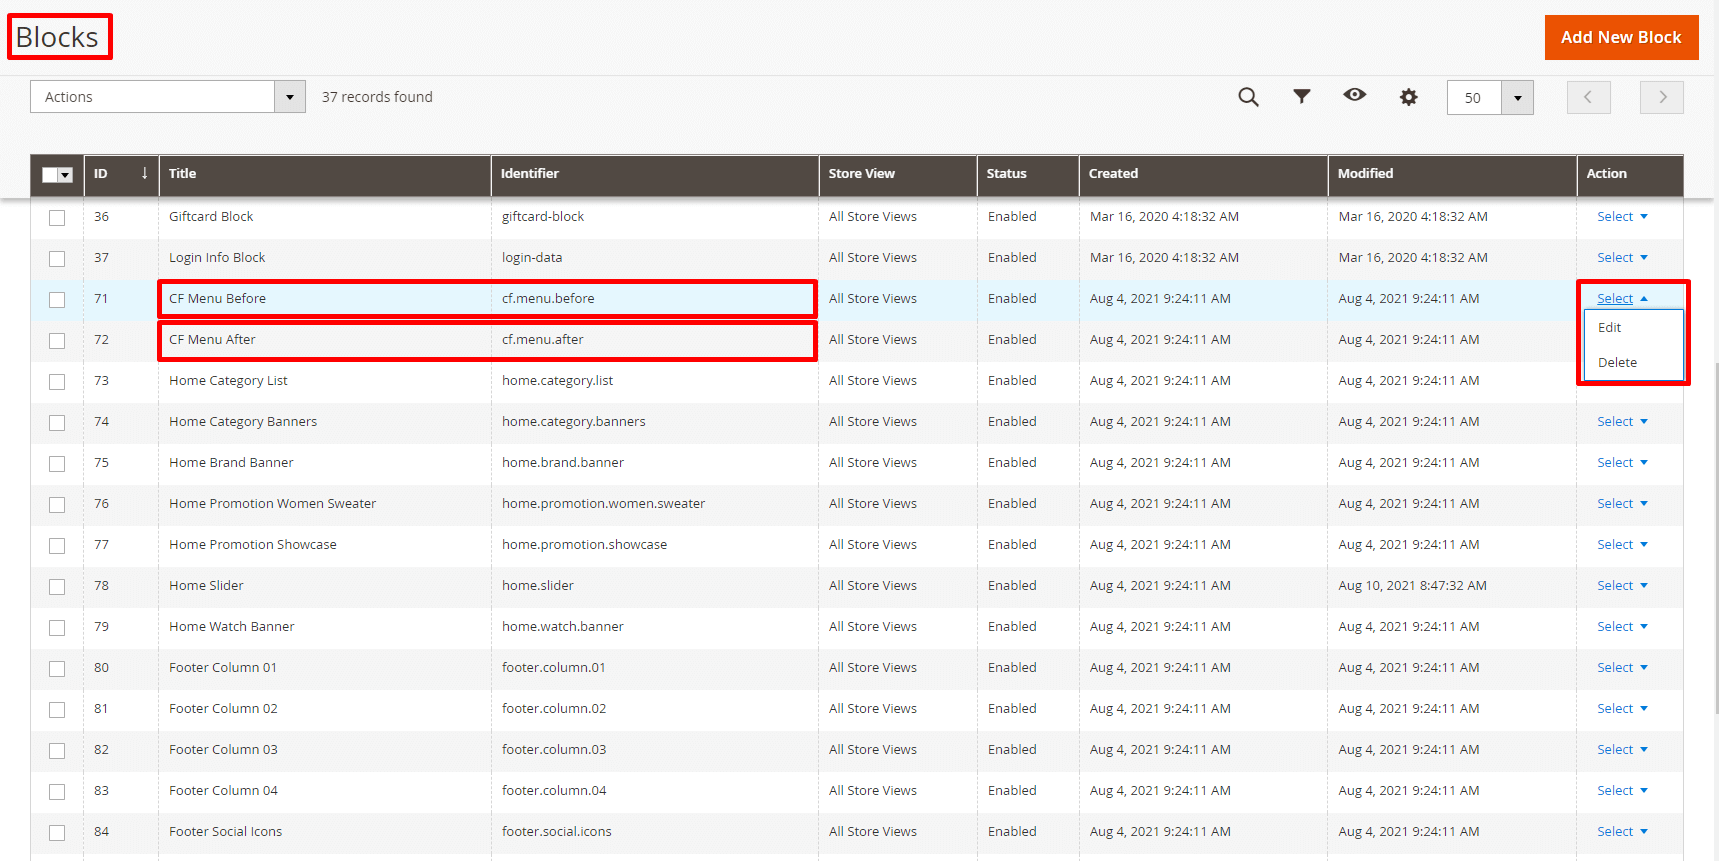Expand Select dropdown for Home Category List

1621,381
